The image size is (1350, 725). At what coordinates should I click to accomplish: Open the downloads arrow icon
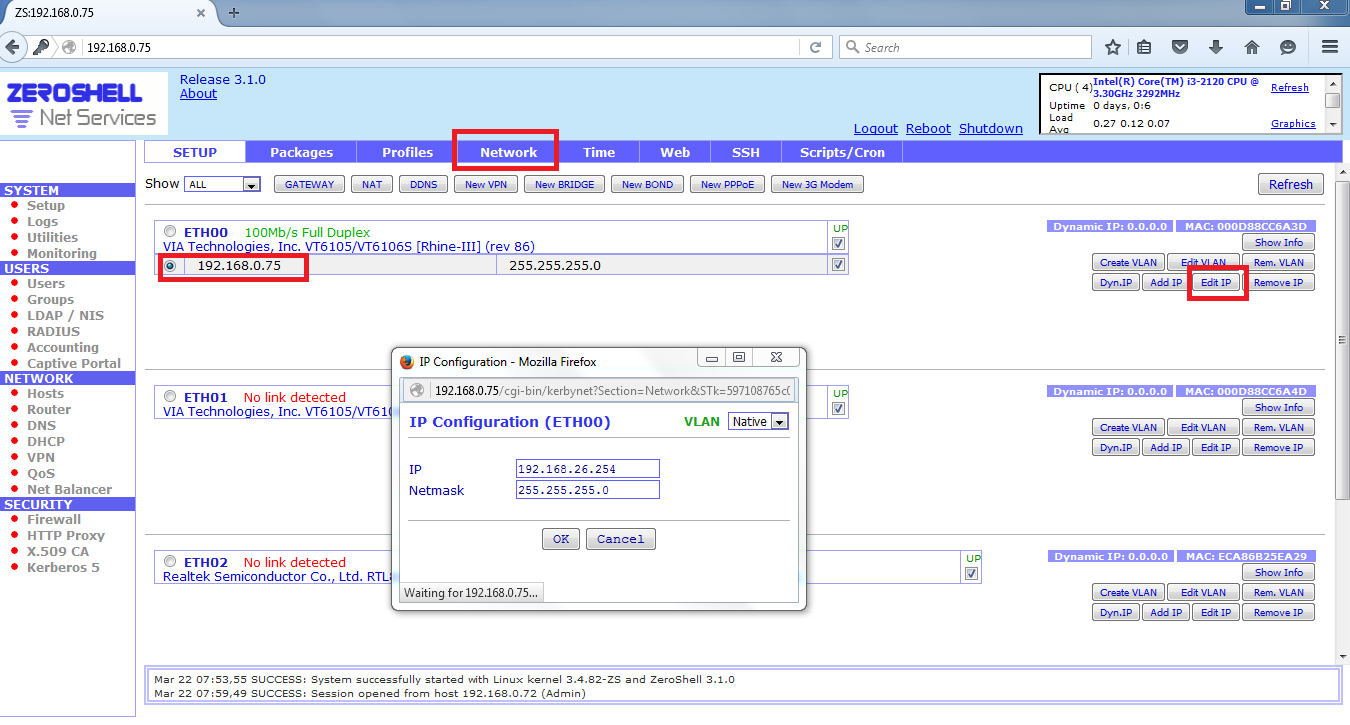tap(1216, 47)
